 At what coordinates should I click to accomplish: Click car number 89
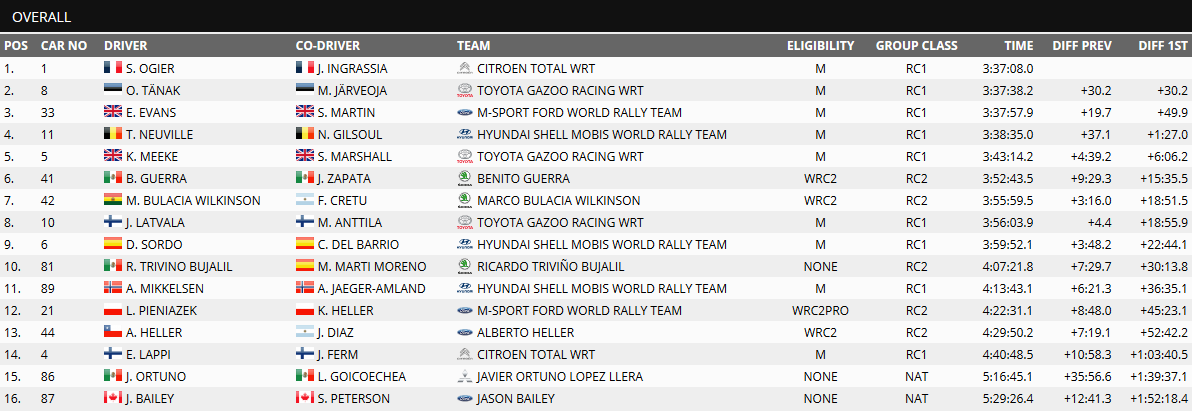[48, 289]
